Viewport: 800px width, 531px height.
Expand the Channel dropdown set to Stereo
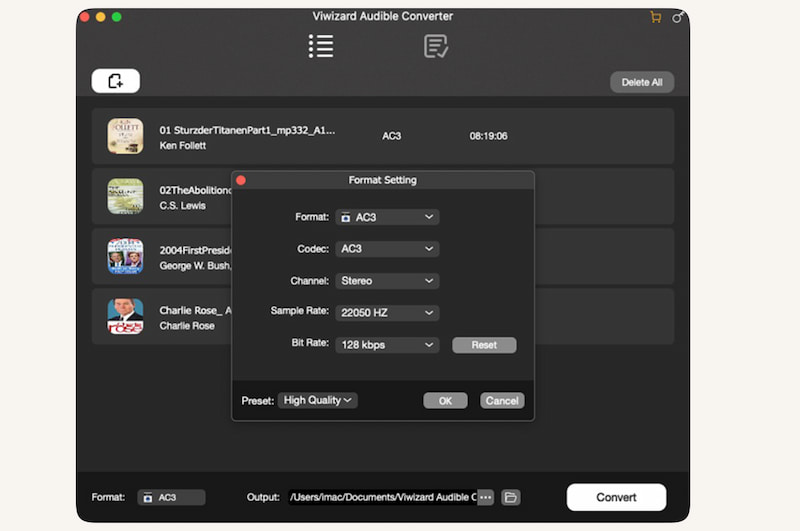(x=387, y=281)
